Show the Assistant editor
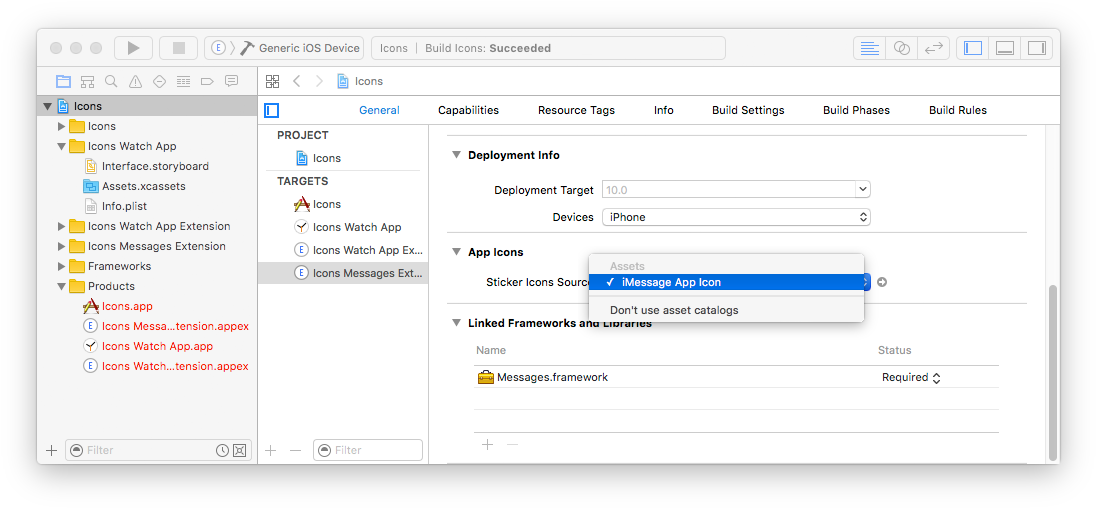1096x508 pixels. (x=902, y=48)
